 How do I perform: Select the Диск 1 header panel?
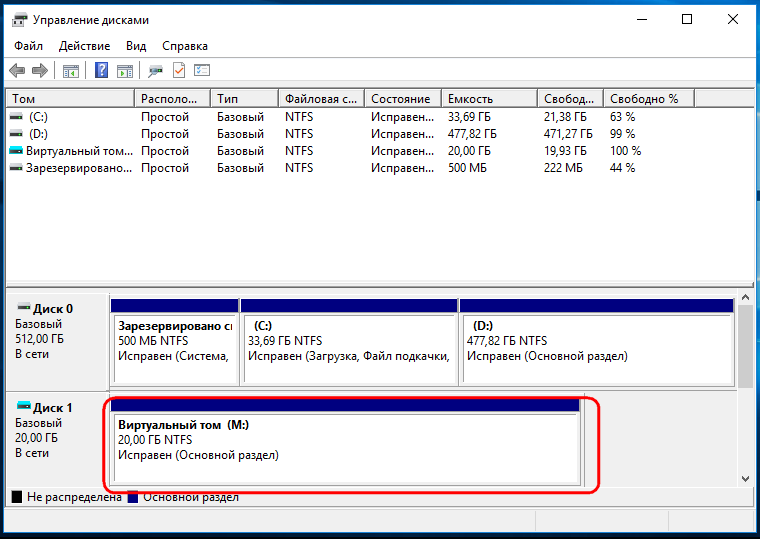coord(57,439)
